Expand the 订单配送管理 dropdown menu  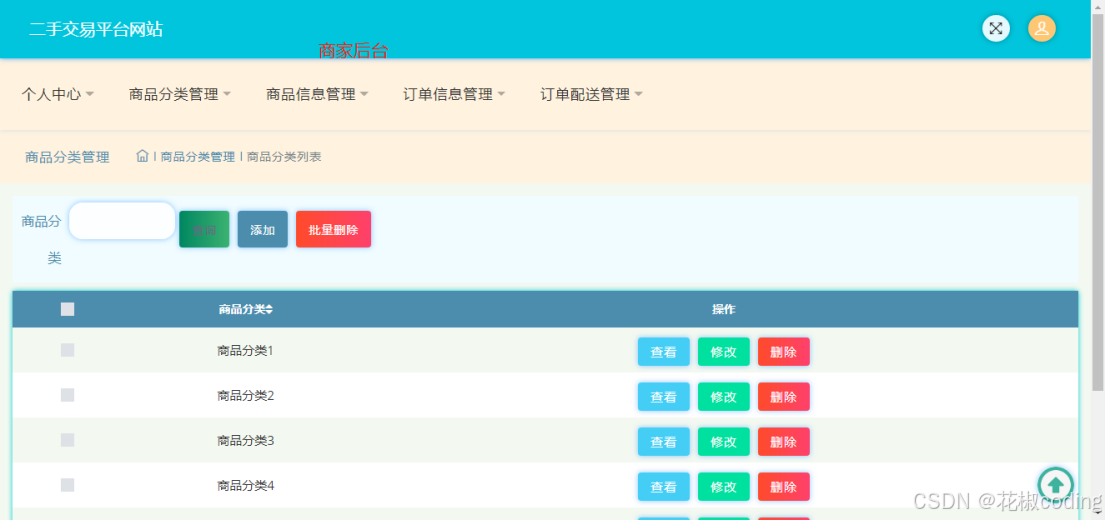(592, 94)
